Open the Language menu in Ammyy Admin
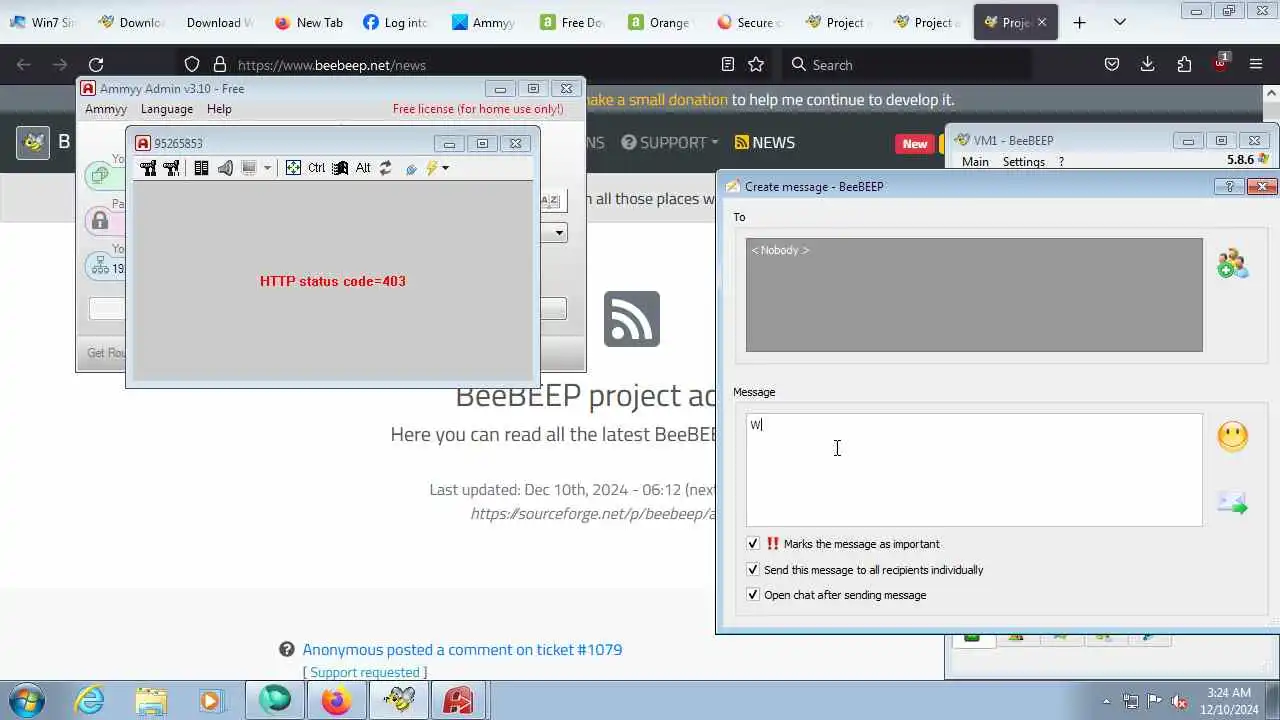 [167, 109]
